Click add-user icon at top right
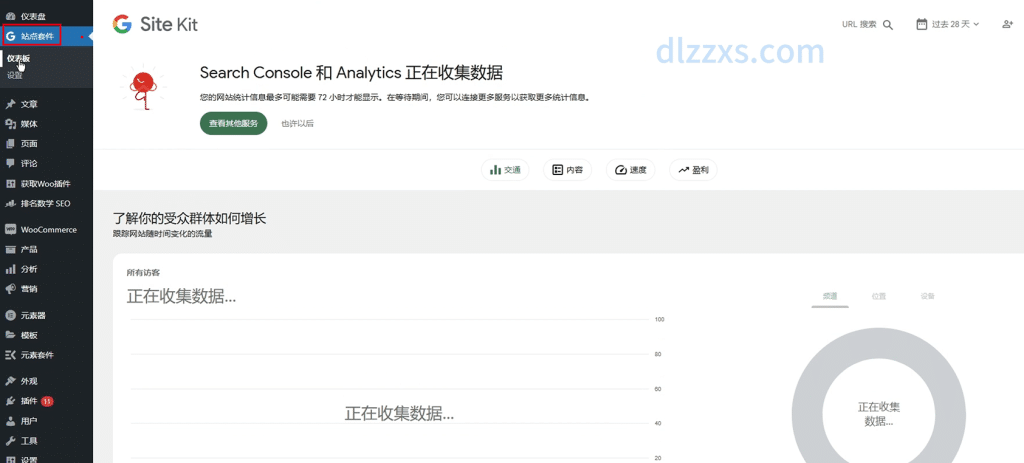This screenshot has width=1024, height=463. click(x=1007, y=24)
